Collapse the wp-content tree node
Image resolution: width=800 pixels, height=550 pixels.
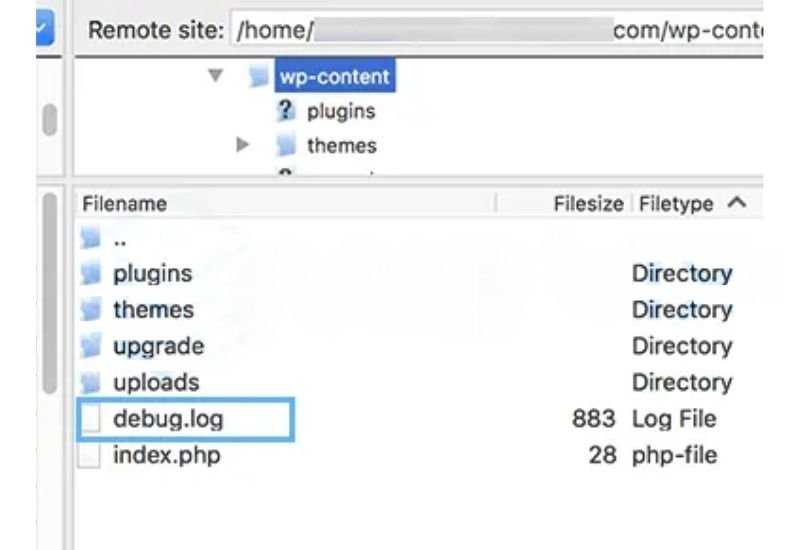coord(215,75)
